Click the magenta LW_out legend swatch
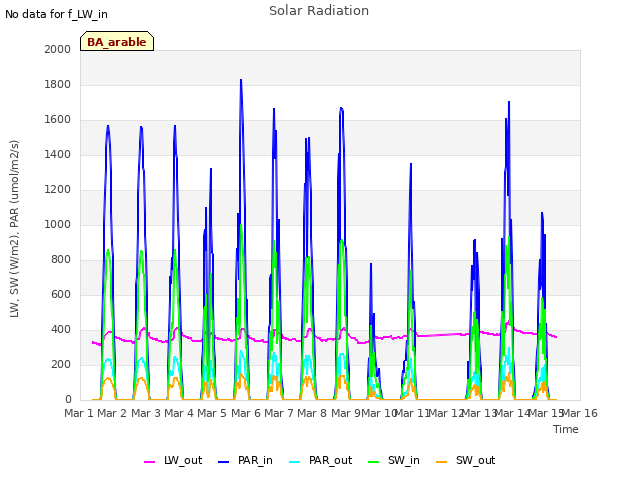This screenshot has width=640, height=480. pyautogui.click(x=149, y=462)
